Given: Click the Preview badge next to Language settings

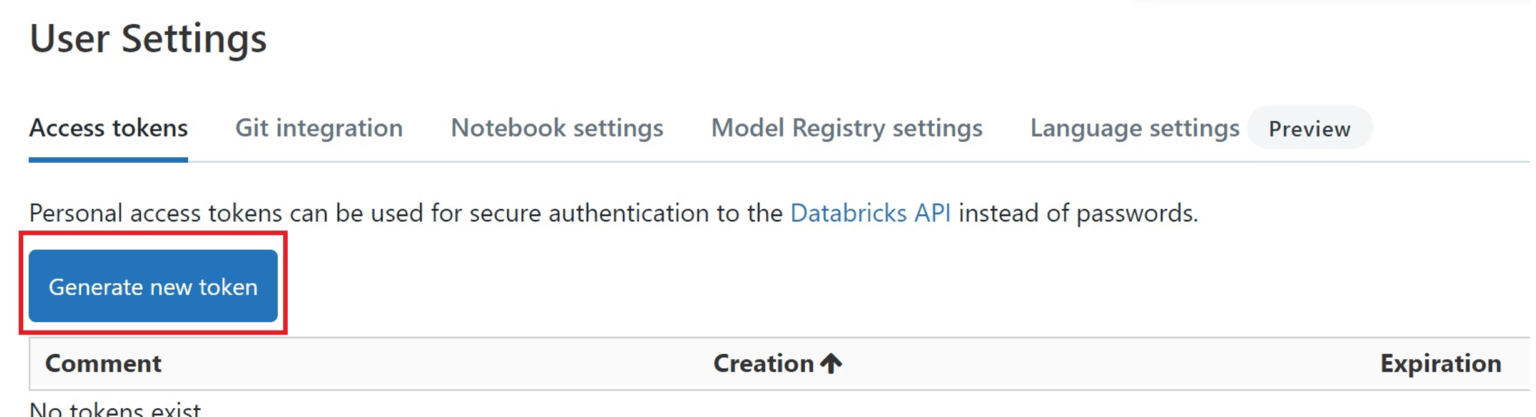Looking at the screenshot, I should (1309, 129).
